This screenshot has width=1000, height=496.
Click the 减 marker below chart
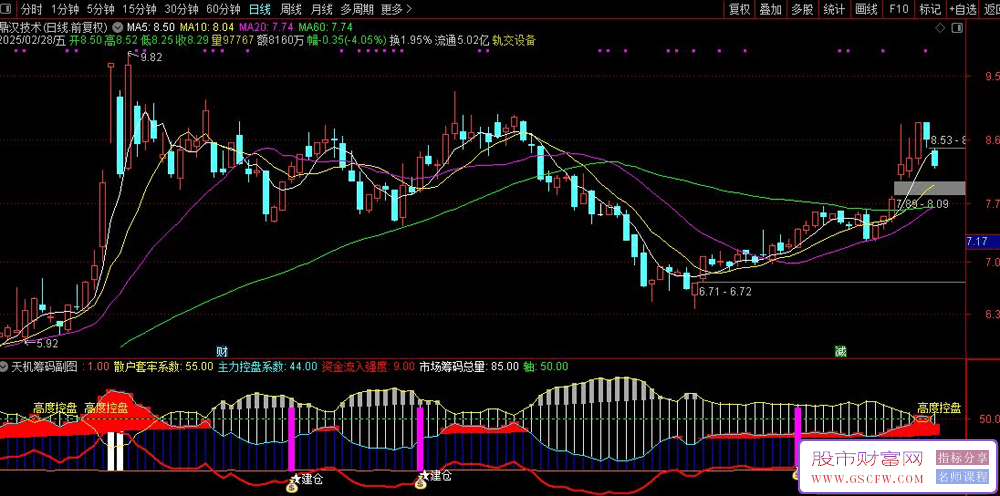pyautogui.click(x=840, y=351)
